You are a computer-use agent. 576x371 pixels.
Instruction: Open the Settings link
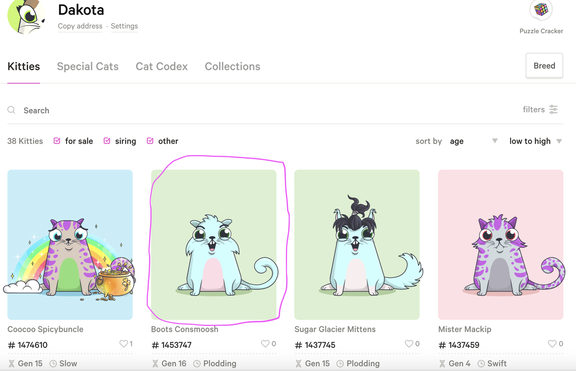(124, 26)
